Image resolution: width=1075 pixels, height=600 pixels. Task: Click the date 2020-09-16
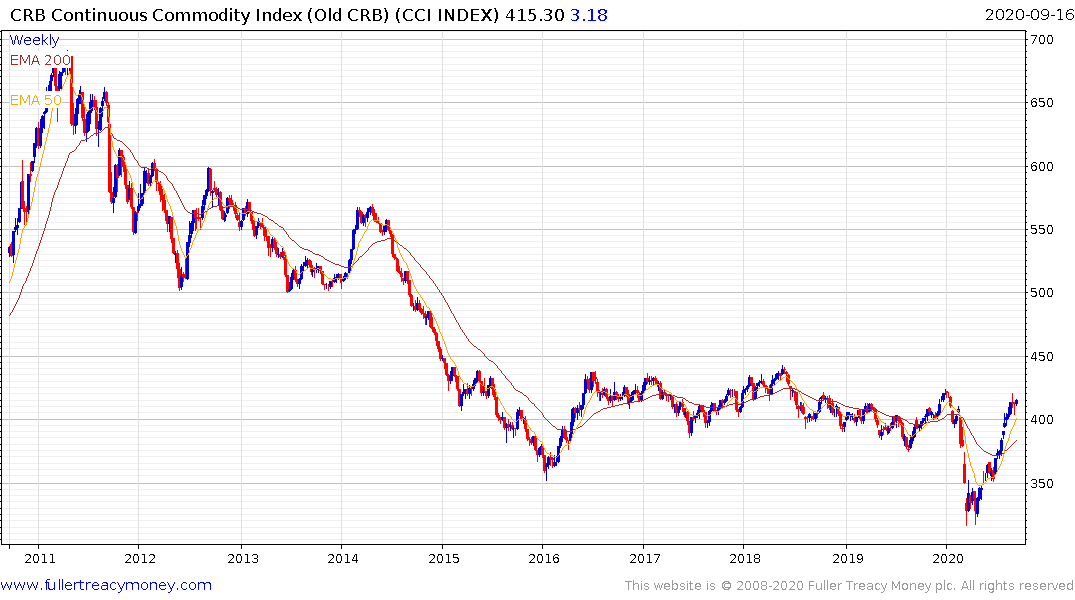[x=1028, y=15]
